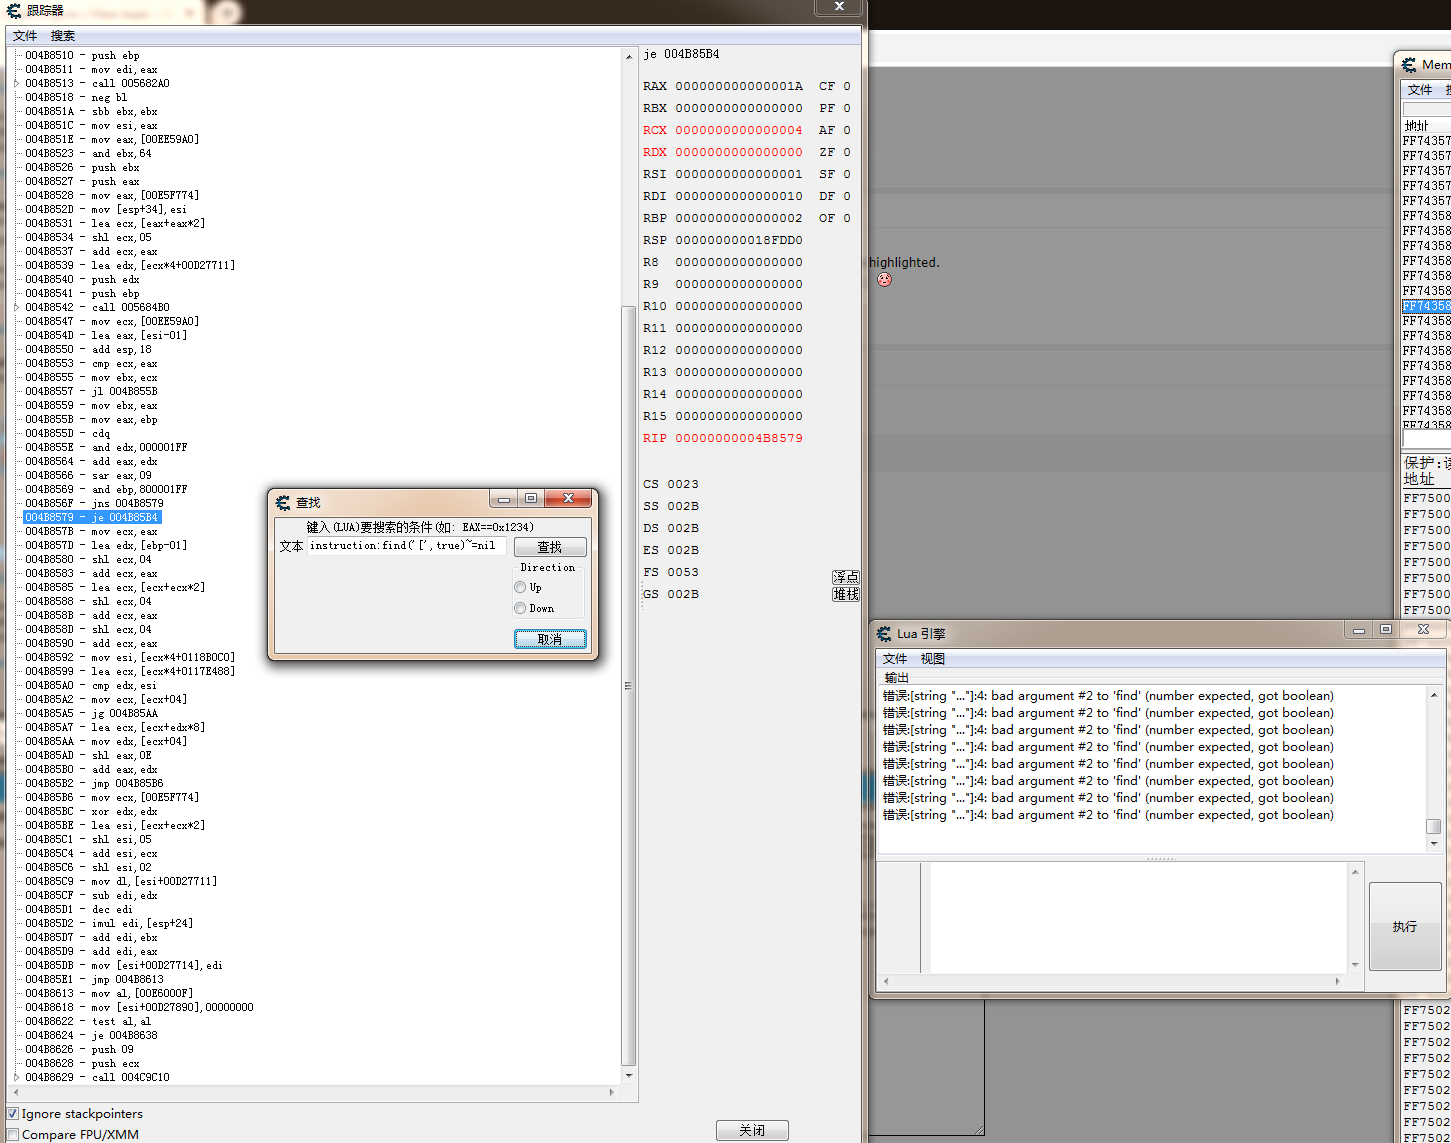Screen dimensions: 1451x1143
Task: Click the Cheat Engine icon in 查找 dialog
Action: 283,502
